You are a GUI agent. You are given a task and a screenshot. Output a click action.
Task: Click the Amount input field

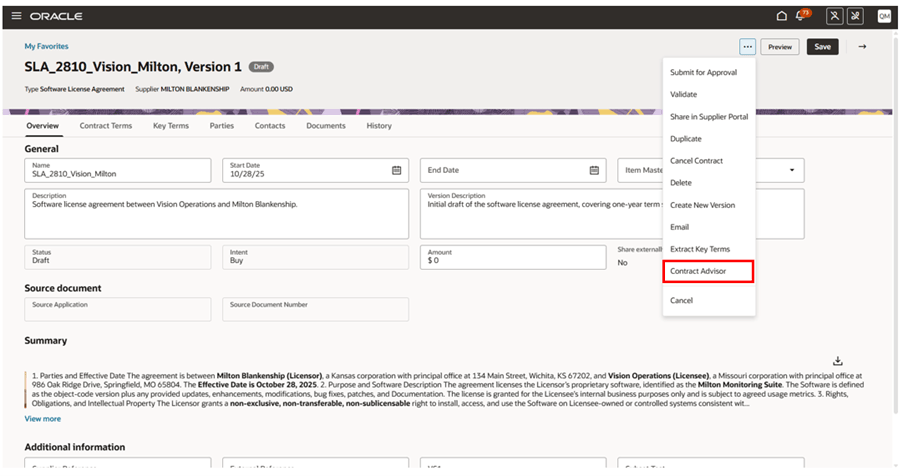pos(513,257)
